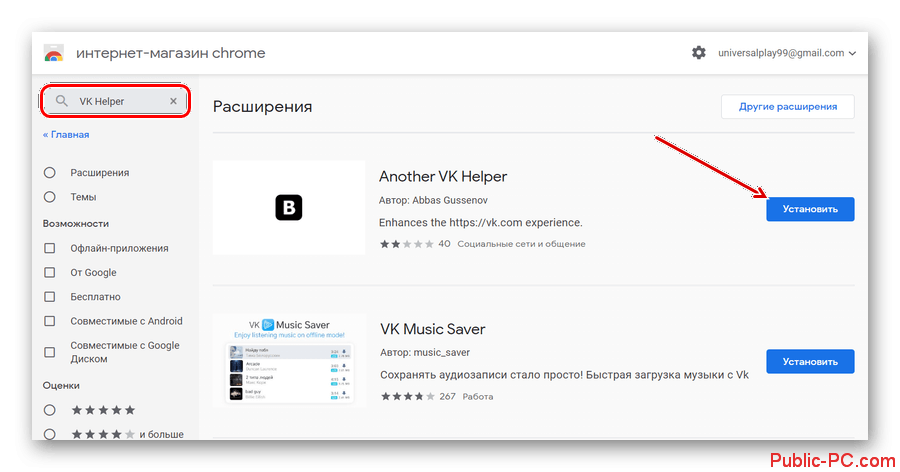This screenshot has height=472, width=900.
Task: Click the VK Helper search field
Action: tap(115, 101)
